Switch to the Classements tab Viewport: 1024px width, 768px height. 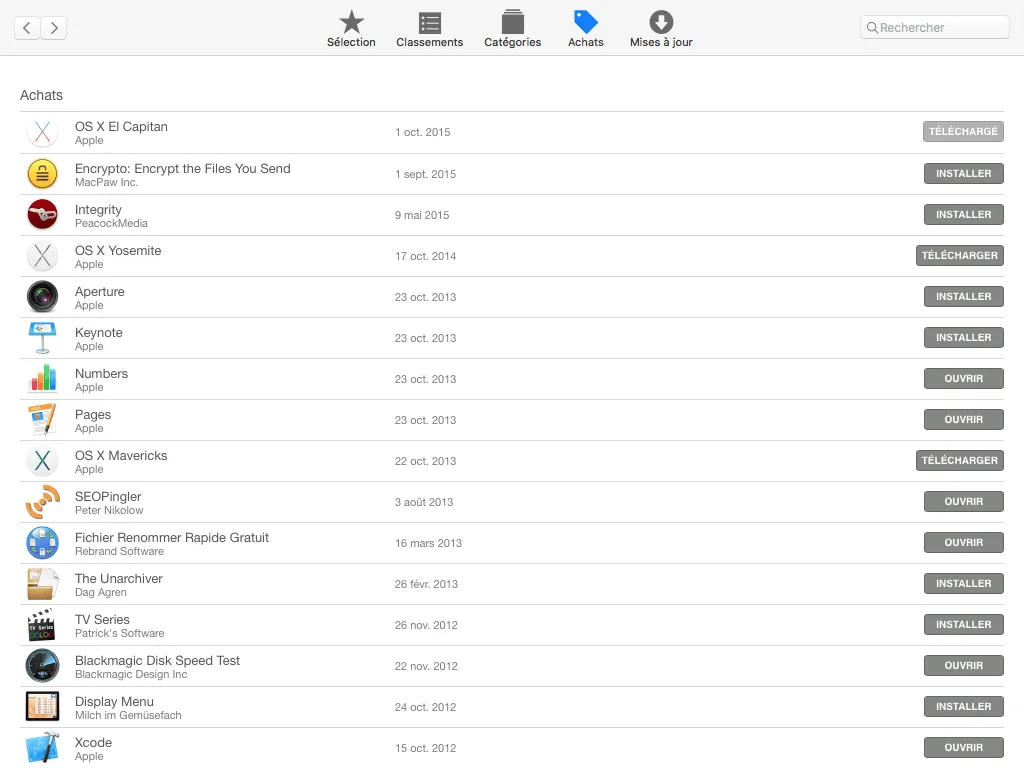429,29
